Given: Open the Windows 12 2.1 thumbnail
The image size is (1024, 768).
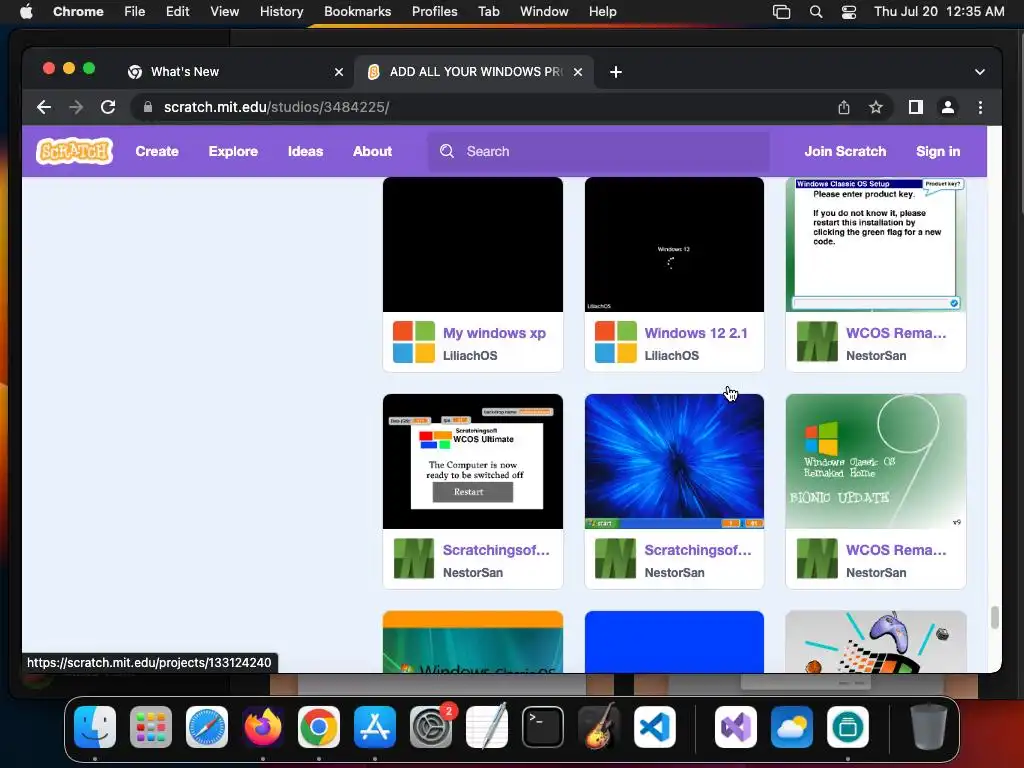Looking at the screenshot, I should tap(674, 244).
